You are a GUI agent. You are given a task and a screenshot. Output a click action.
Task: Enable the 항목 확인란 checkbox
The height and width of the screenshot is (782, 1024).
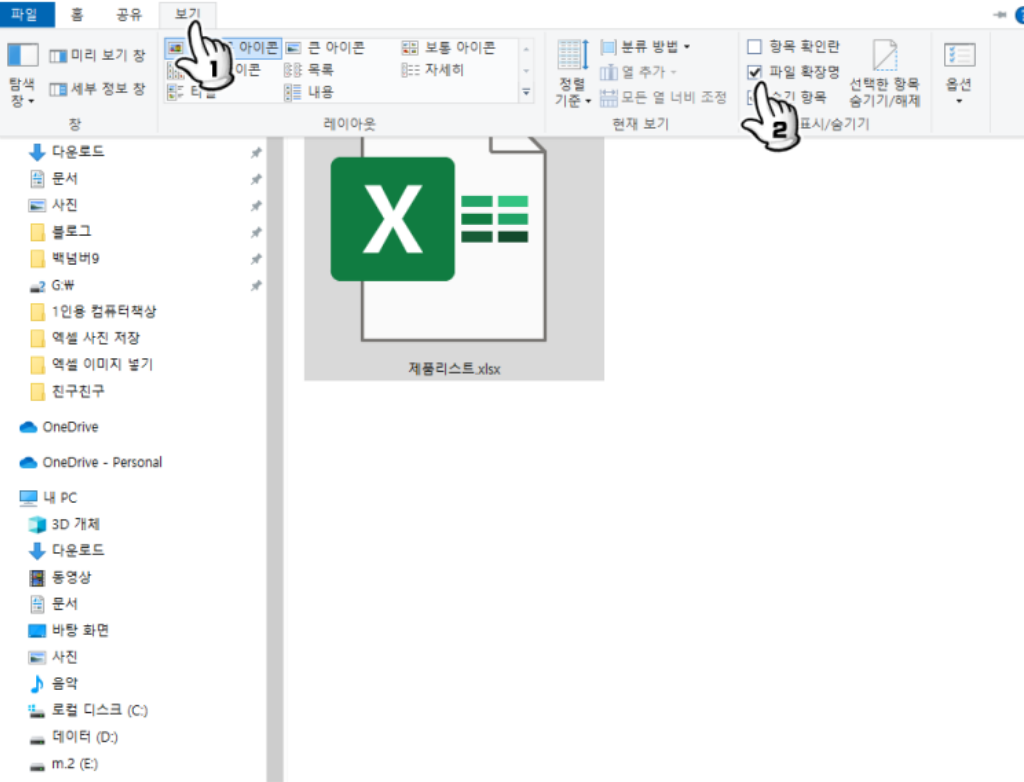tap(754, 46)
